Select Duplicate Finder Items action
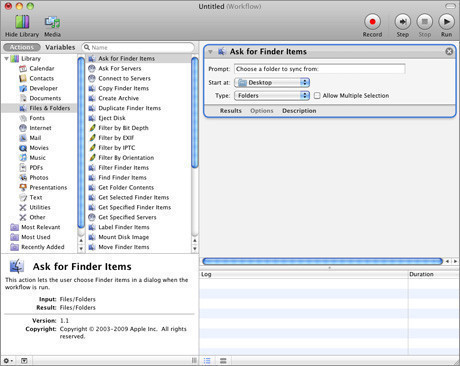Viewport: 460px width, 366px height. [x=139, y=108]
